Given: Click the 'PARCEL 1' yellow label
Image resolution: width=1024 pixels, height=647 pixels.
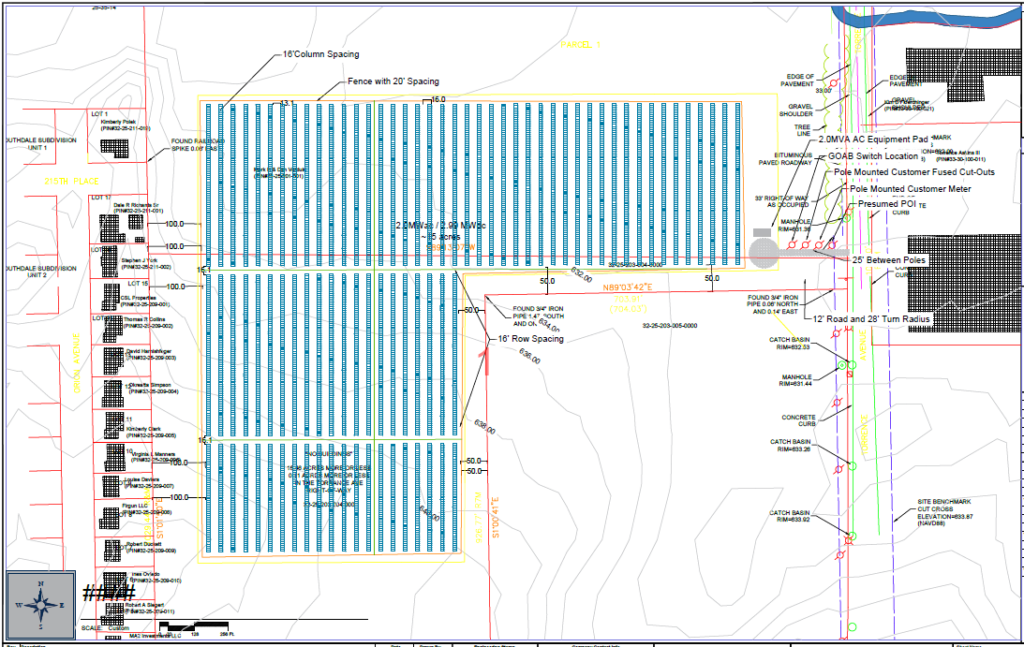Looking at the screenshot, I should pos(580,45).
